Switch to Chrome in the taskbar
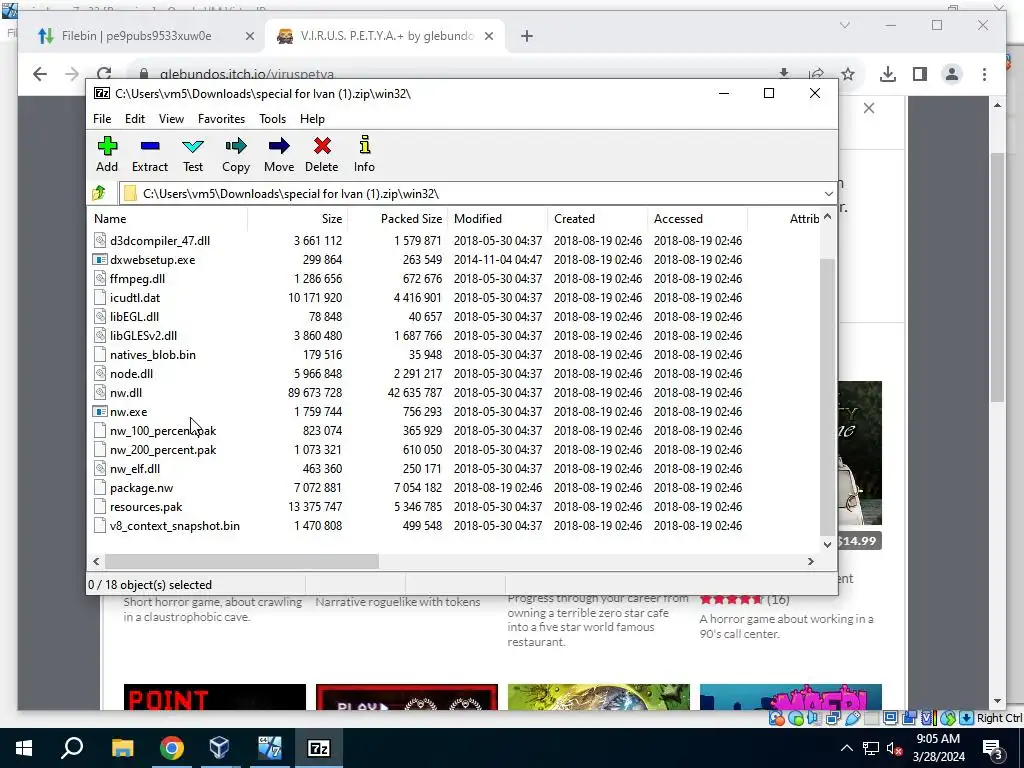 172,748
